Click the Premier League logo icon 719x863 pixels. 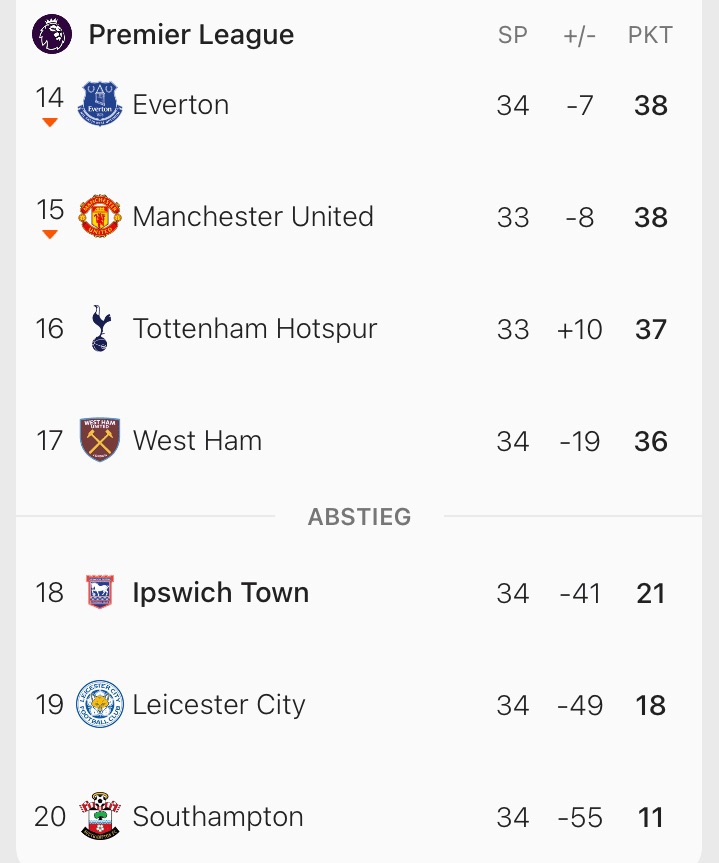[x=52, y=35]
